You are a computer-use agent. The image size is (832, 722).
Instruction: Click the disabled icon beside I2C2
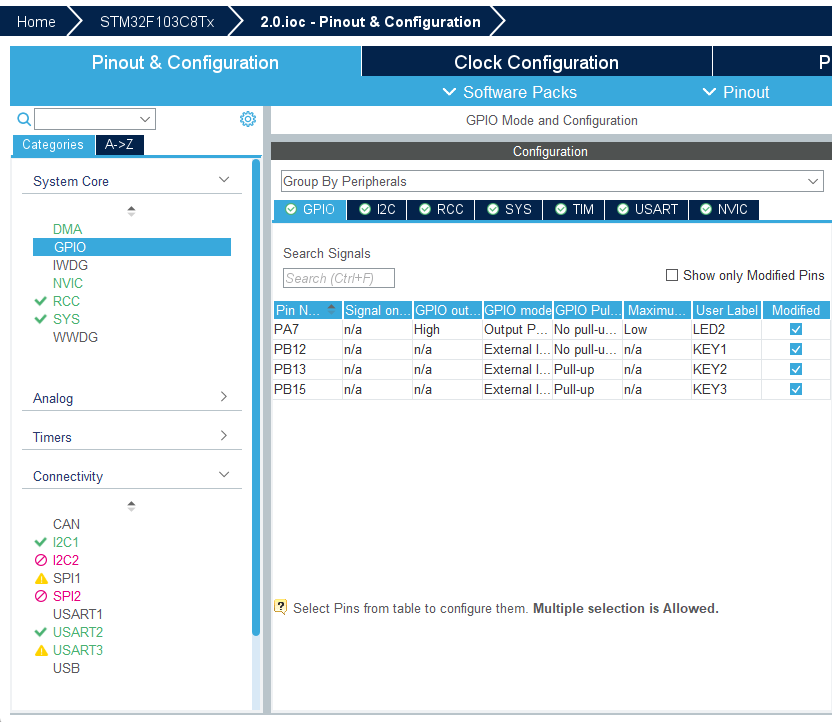pos(41,560)
